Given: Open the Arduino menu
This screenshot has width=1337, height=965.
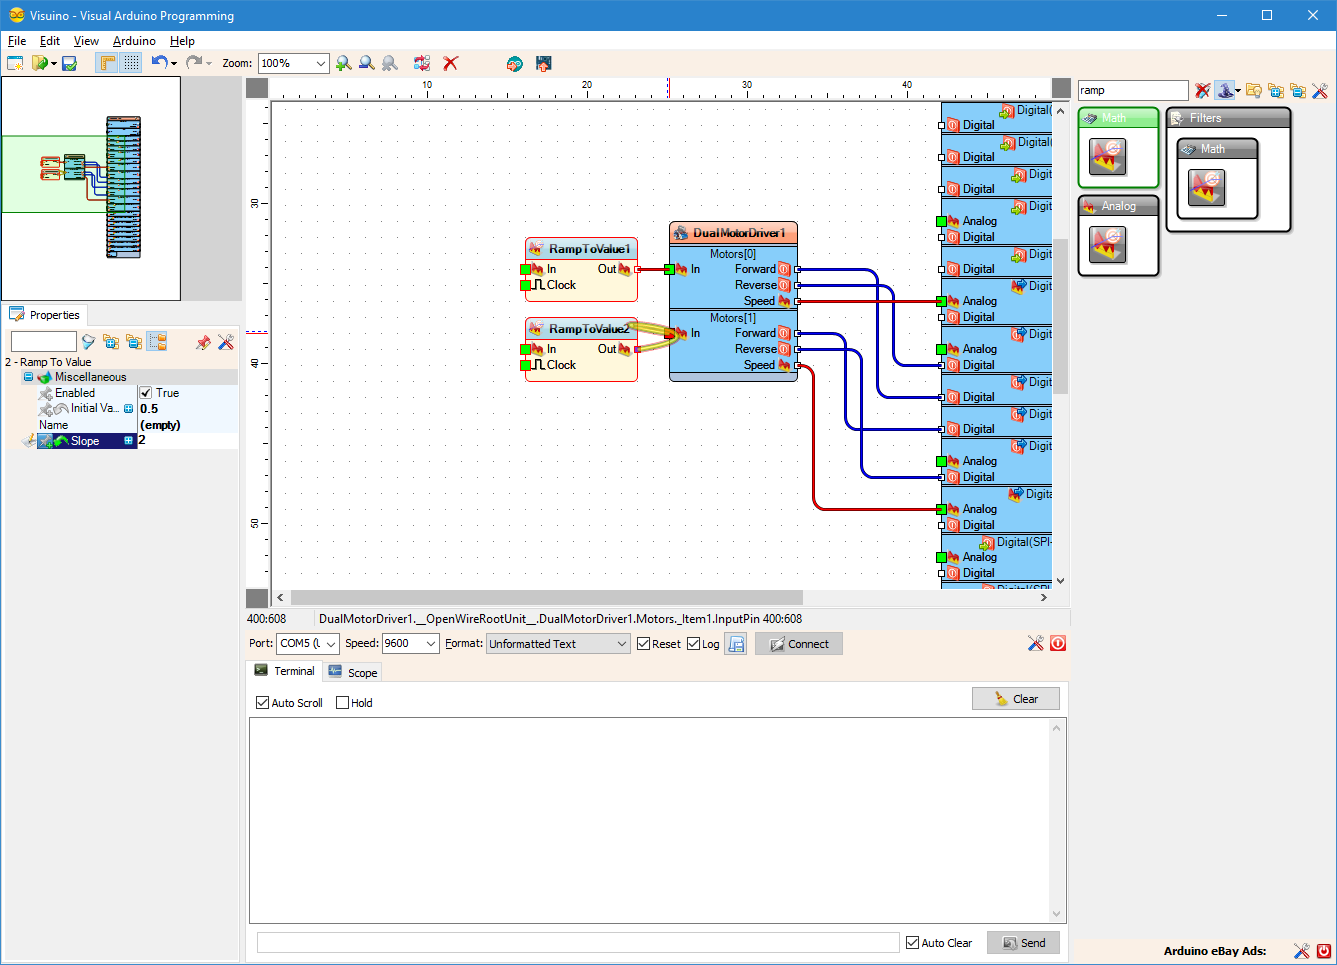Looking at the screenshot, I should (134, 41).
